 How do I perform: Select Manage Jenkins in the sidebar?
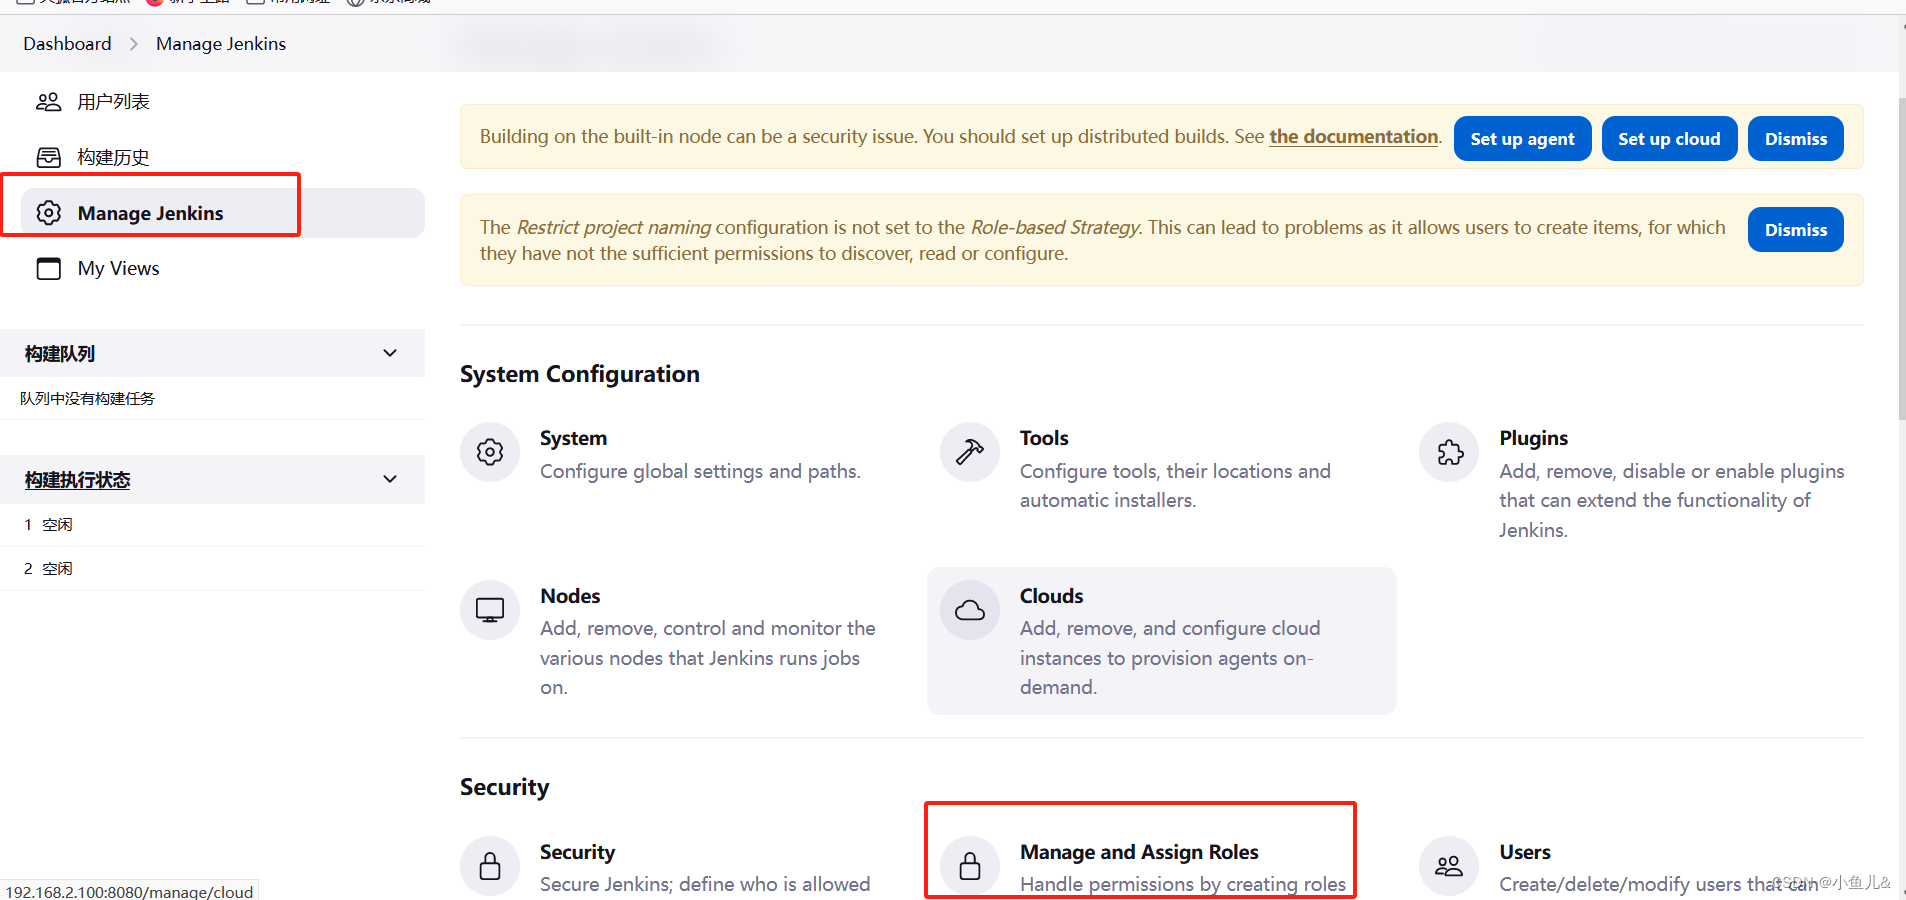click(222, 213)
